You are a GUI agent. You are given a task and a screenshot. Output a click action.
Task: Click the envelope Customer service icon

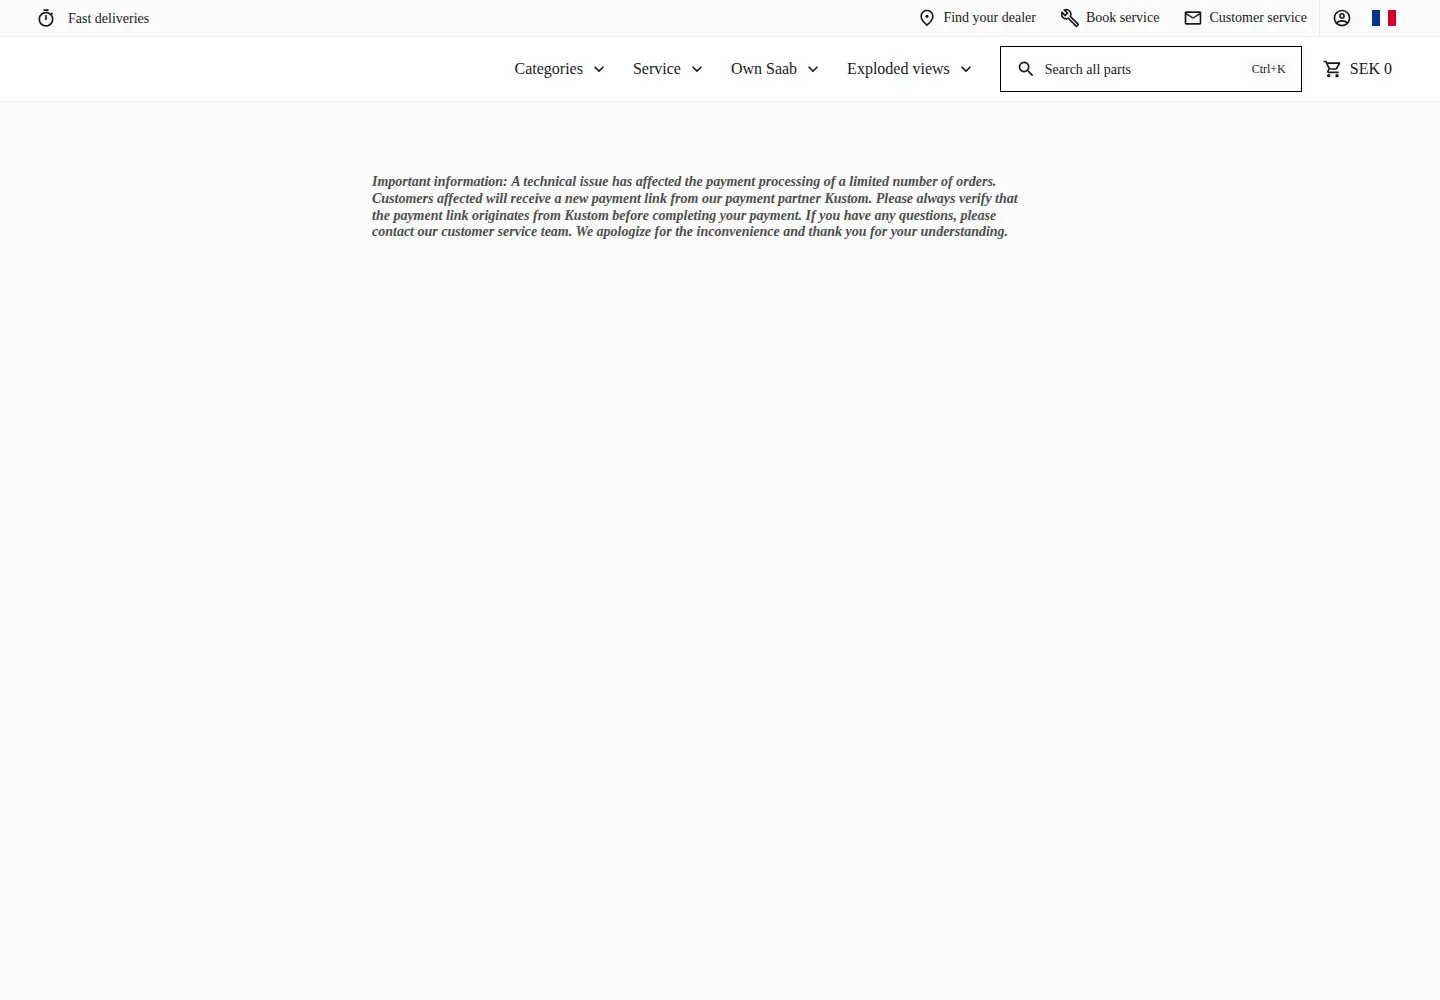pyautogui.click(x=1193, y=18)
